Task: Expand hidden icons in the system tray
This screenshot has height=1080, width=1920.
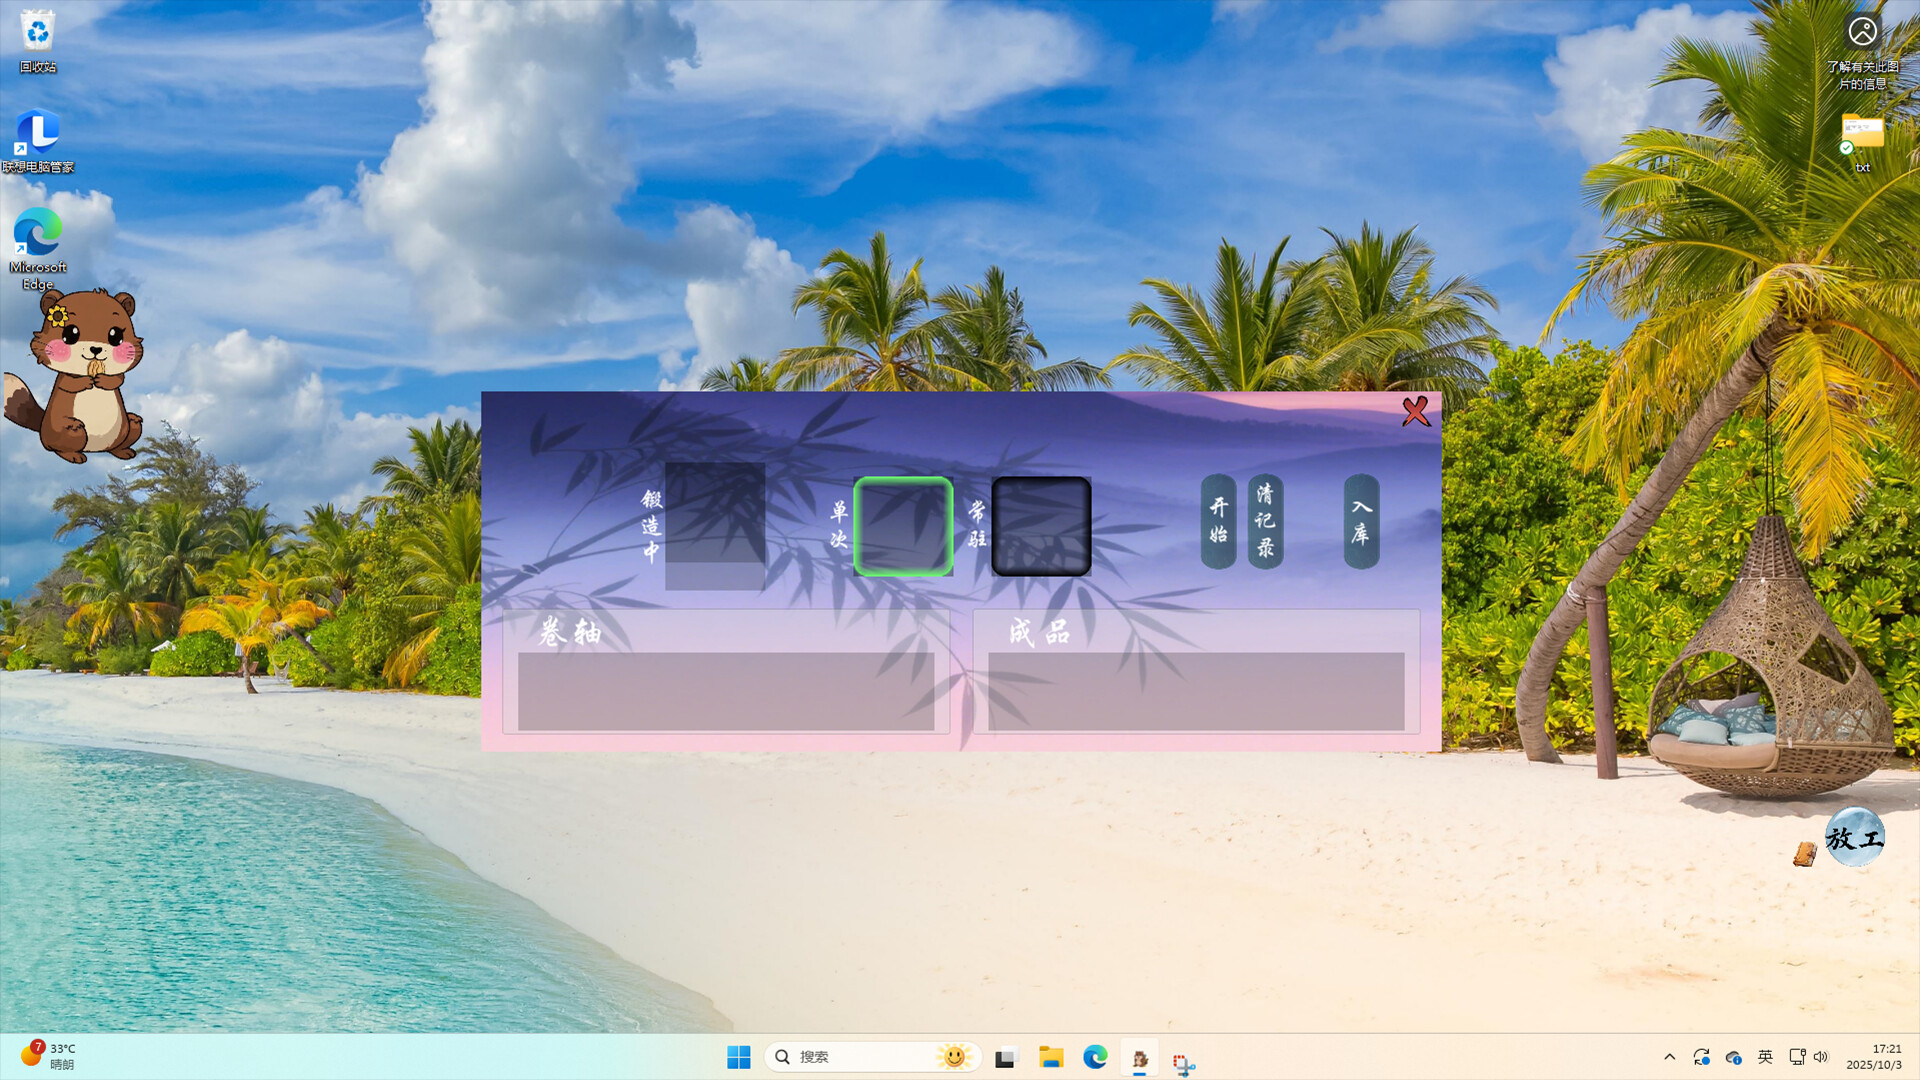Action: coord(1670,1056)
